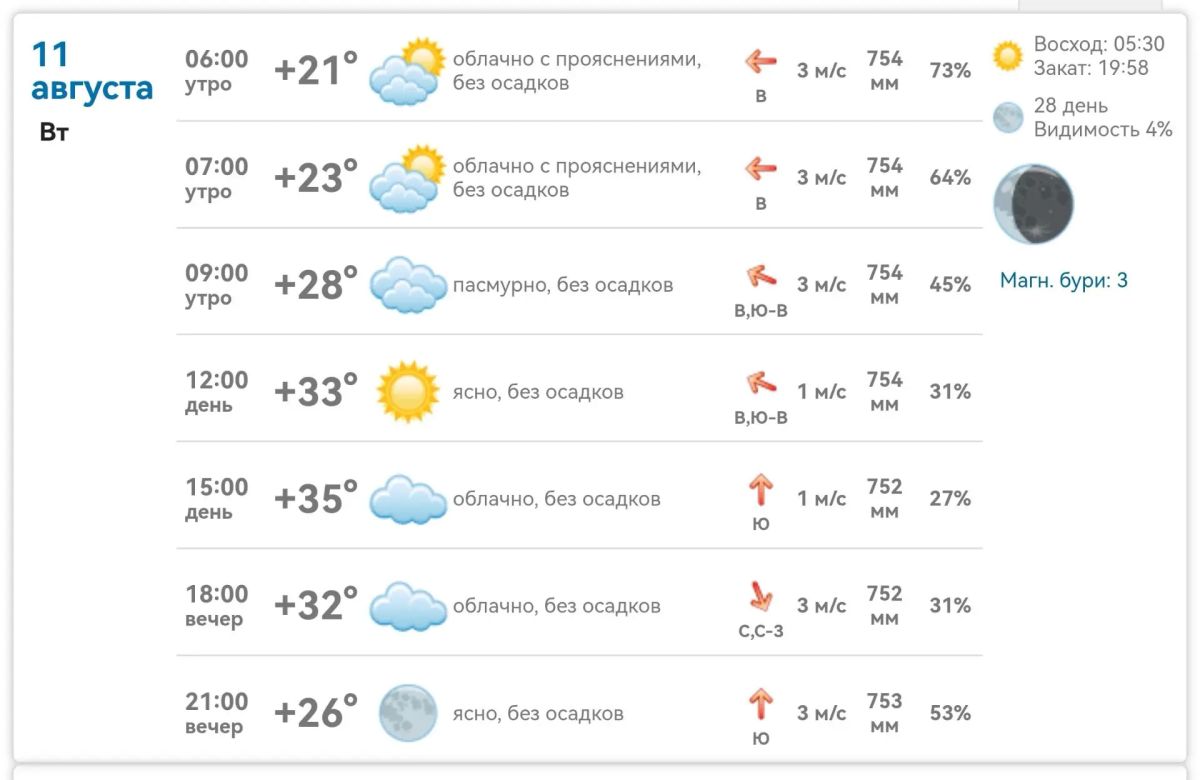Click the small moon icon beside 28 день
The image size is (1200, 780).
[1009, 117]
